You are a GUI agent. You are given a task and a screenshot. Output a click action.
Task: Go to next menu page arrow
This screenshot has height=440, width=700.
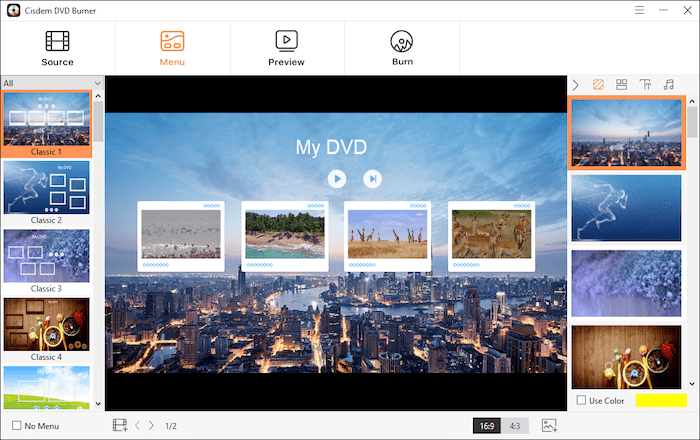point(151,426)
